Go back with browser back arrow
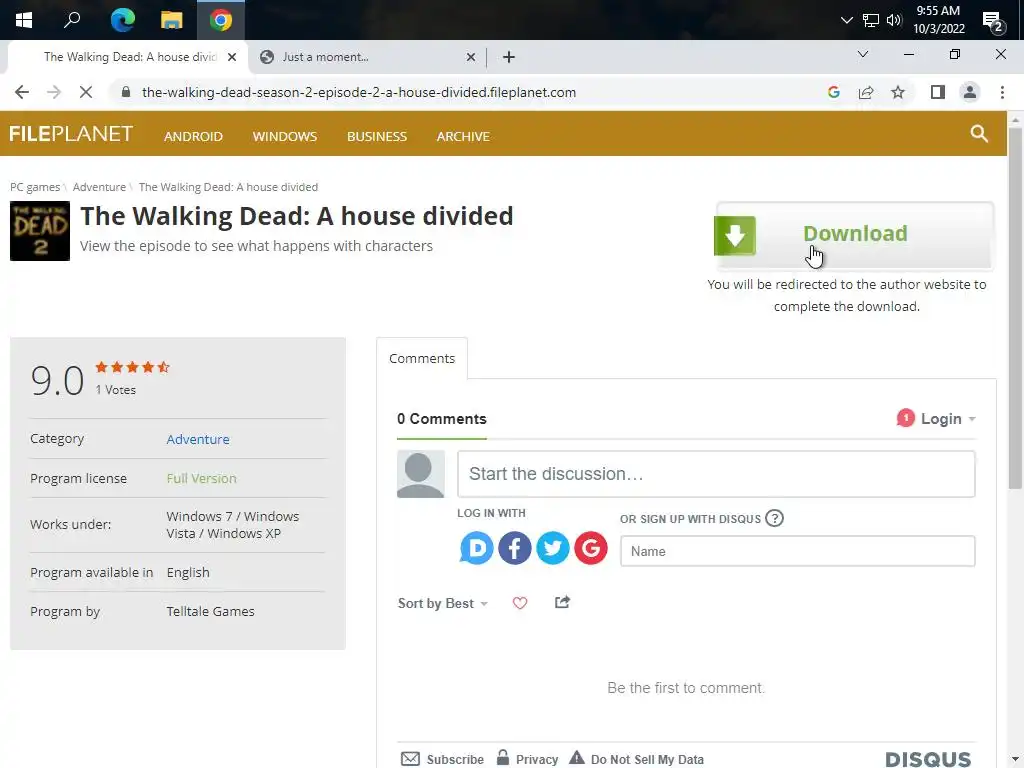1024x768 pixels. coord(22,92)
